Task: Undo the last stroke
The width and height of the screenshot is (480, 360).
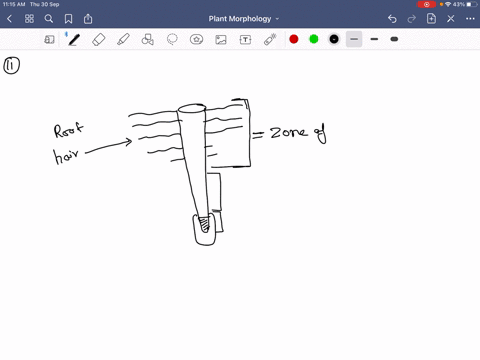Action: click(x=392, y=19)
